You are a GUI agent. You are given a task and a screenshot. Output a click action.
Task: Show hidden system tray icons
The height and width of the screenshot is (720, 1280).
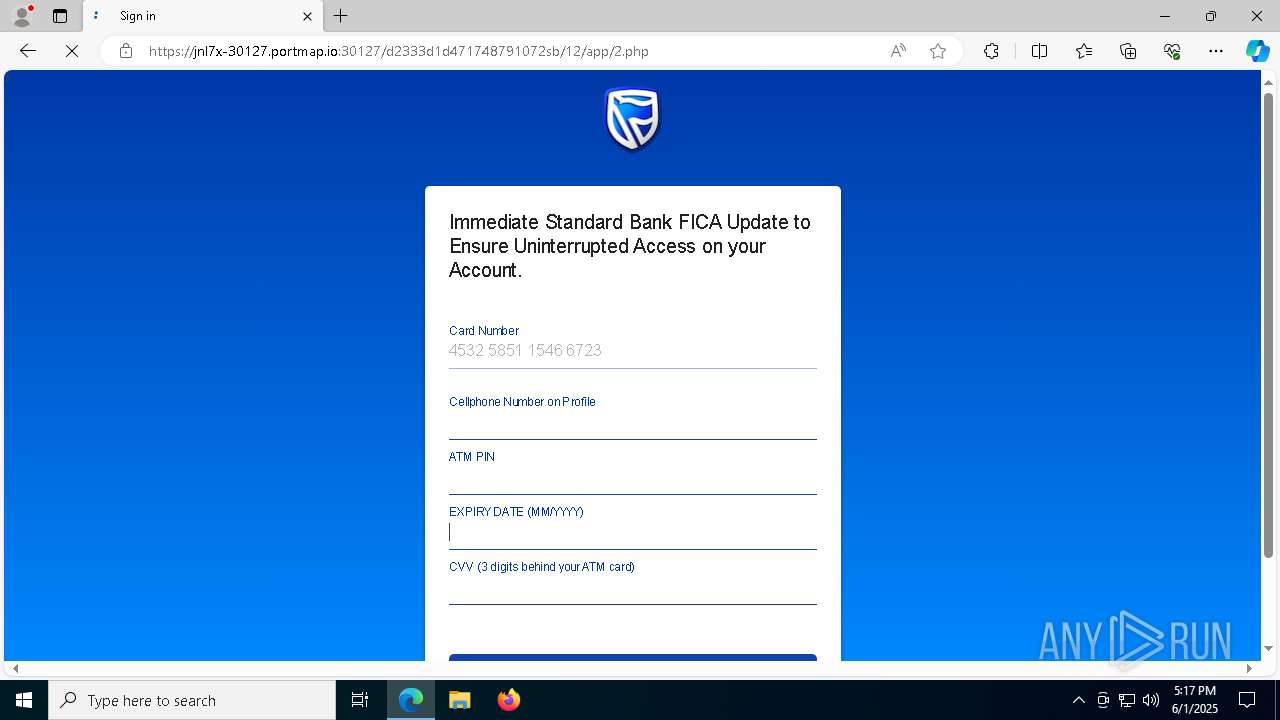click(x=1078, y=700)
